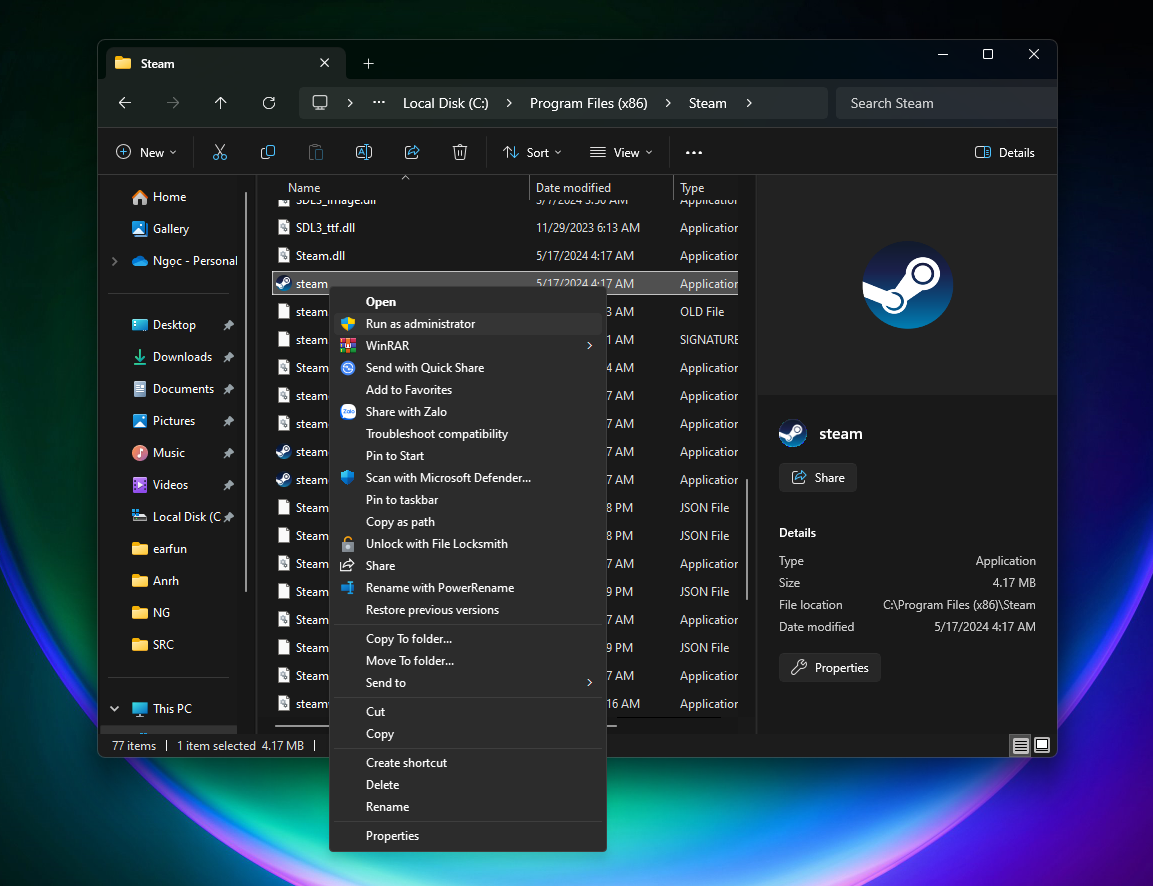This screenshot has width=1153, height=886.
Task: Click the File Locksmith padlock icon
Action: click(x=348, y=544)
